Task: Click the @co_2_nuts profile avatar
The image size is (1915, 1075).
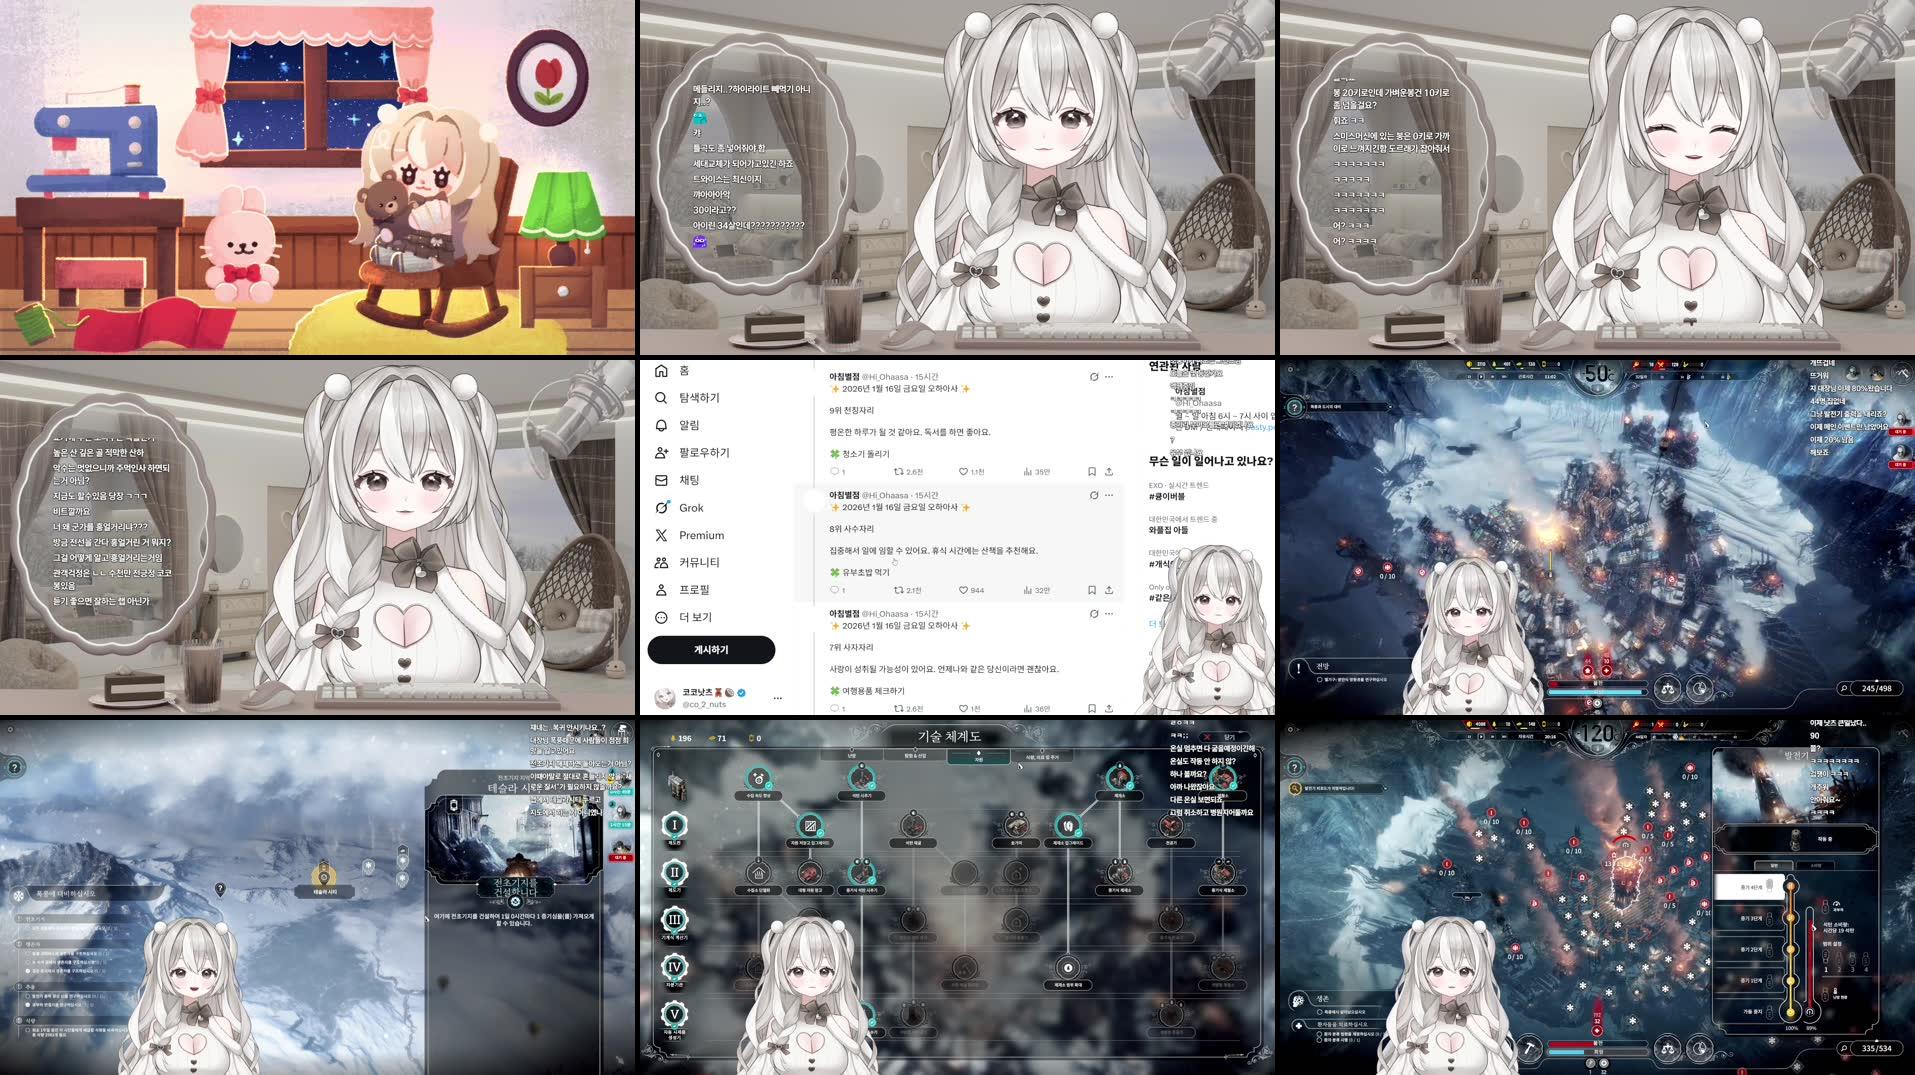Action: [665, 698]
